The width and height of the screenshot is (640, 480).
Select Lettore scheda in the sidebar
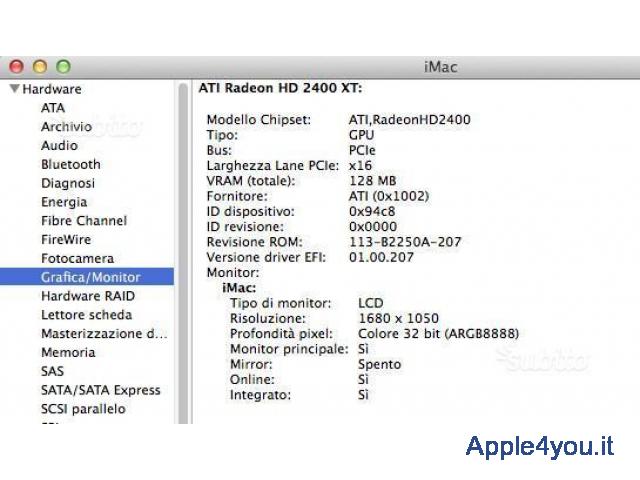point(86,314)
